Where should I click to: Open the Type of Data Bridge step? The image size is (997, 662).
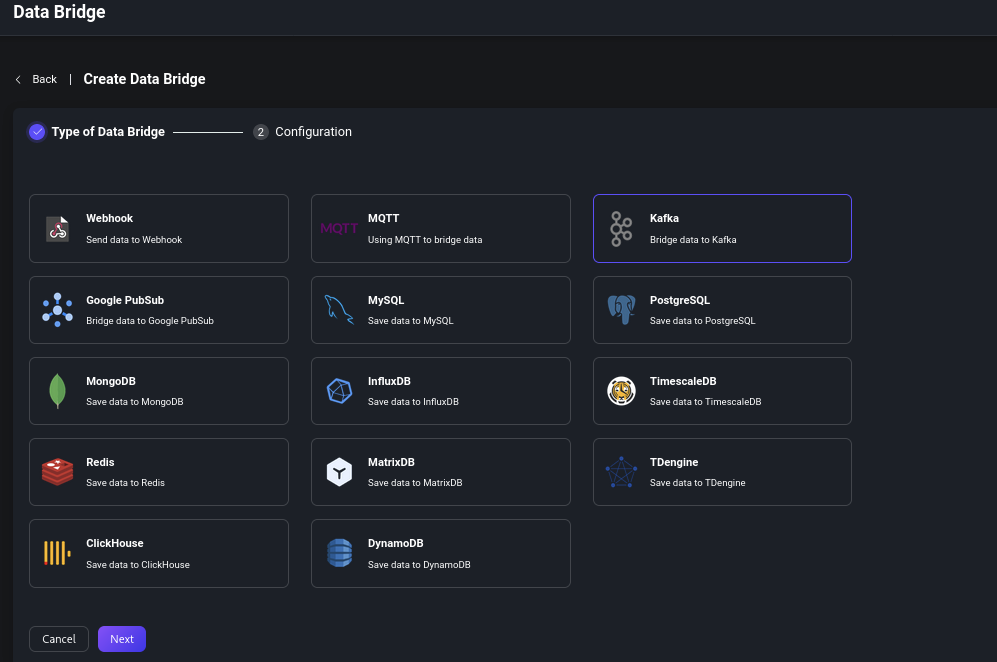click(107, 132)
